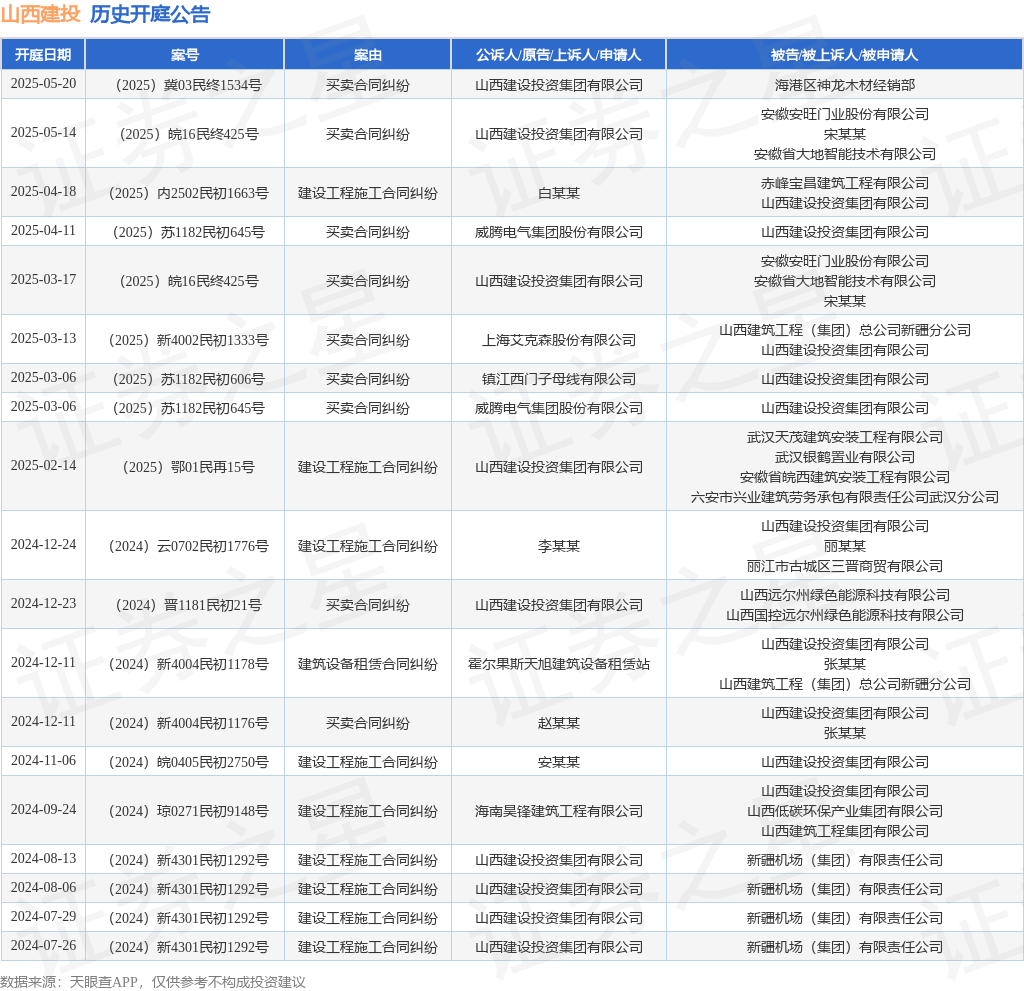The width and height of the screenshot is (1024, 991).
Task: Click the 2025-04-18 date cell
Action: [43, 191]
